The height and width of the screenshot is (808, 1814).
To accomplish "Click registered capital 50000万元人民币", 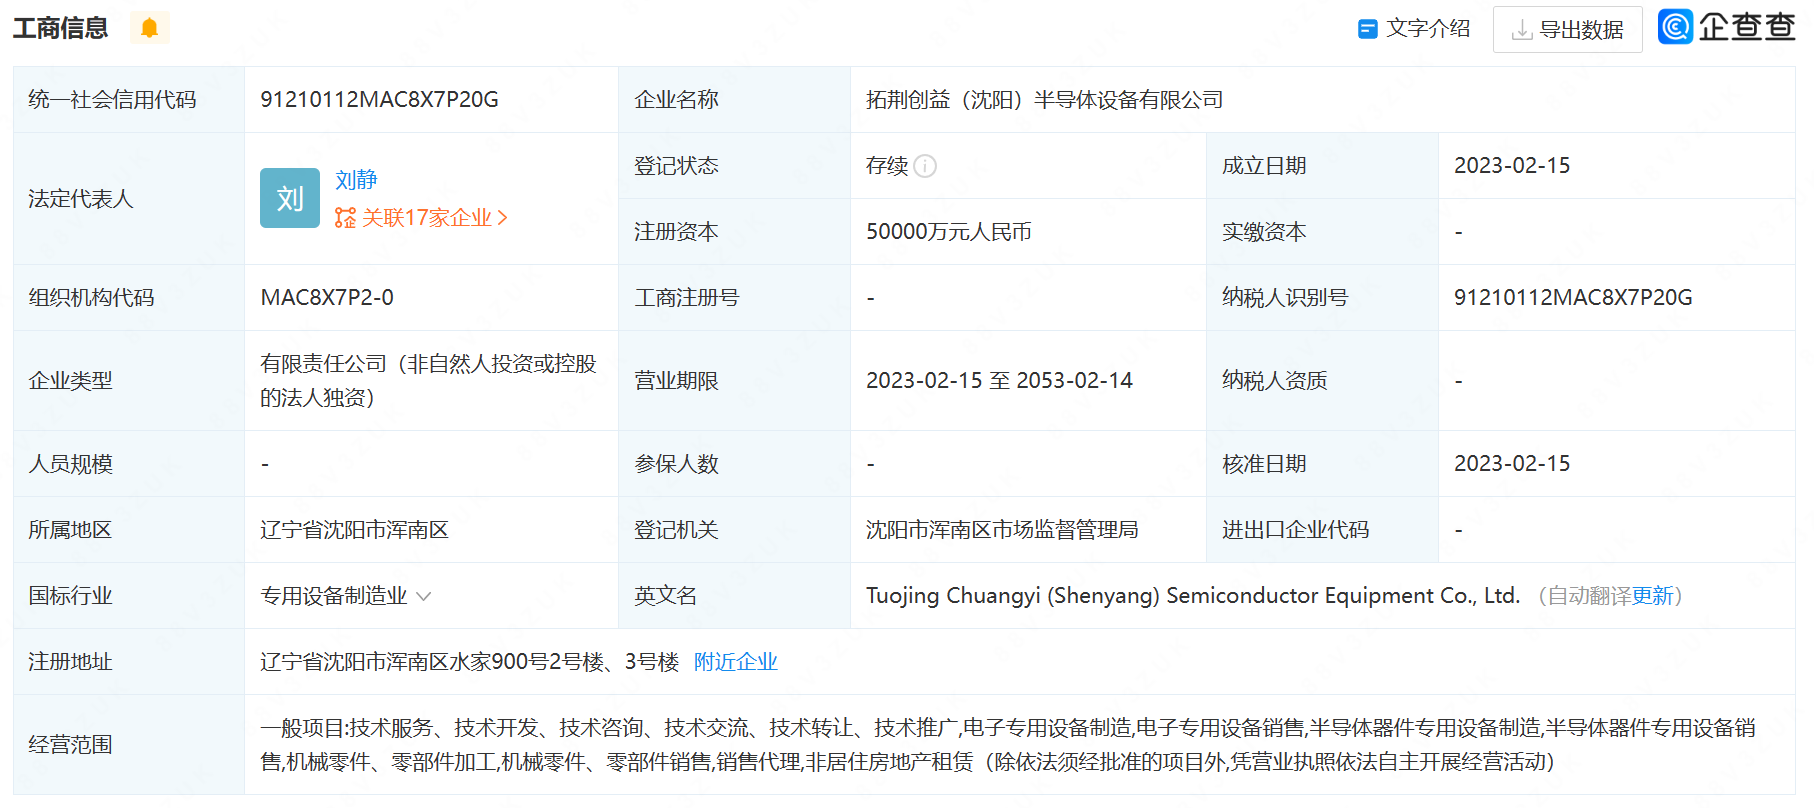I will point(949,232).
